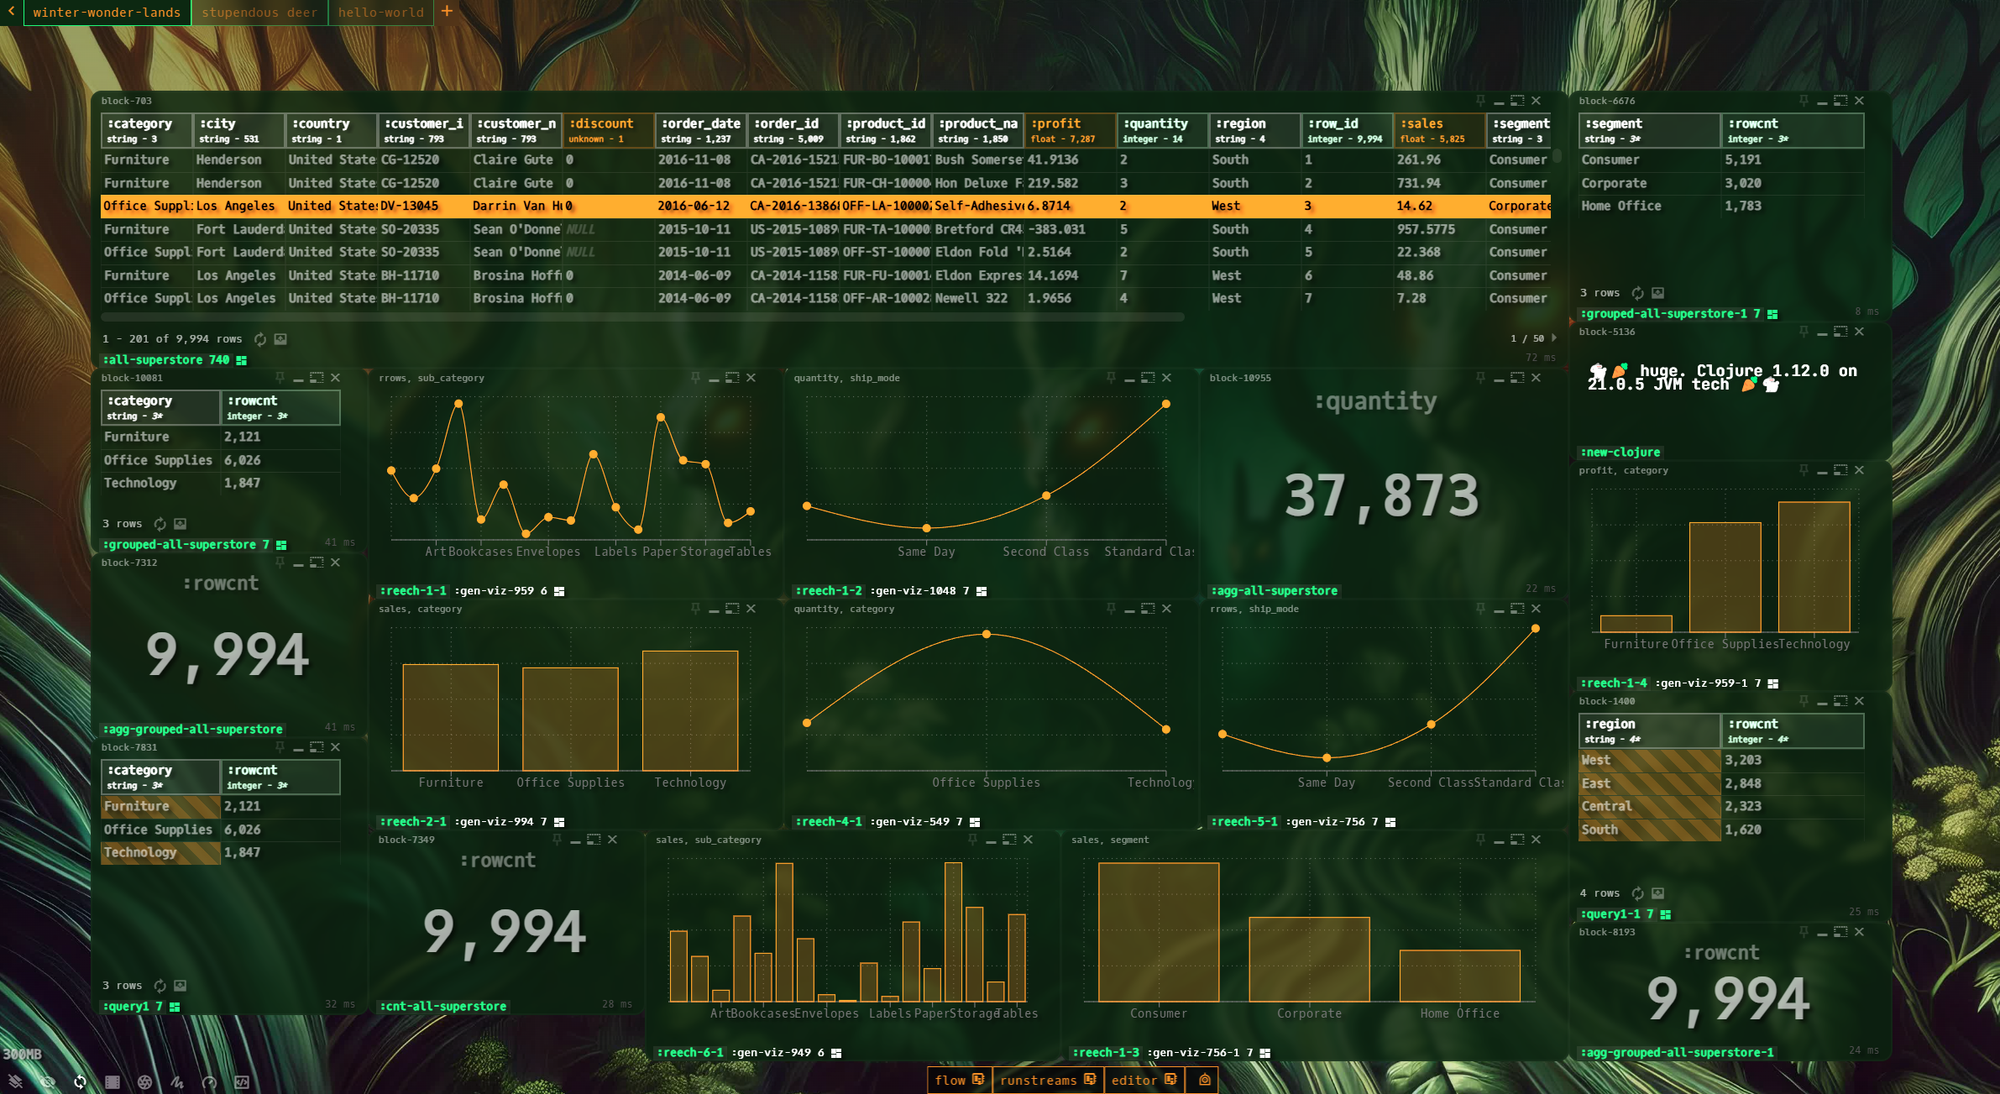Click the code brackets icon in bottom toolbar
Viewport: 2000px width, 1094px height.
coord(241,1082)
